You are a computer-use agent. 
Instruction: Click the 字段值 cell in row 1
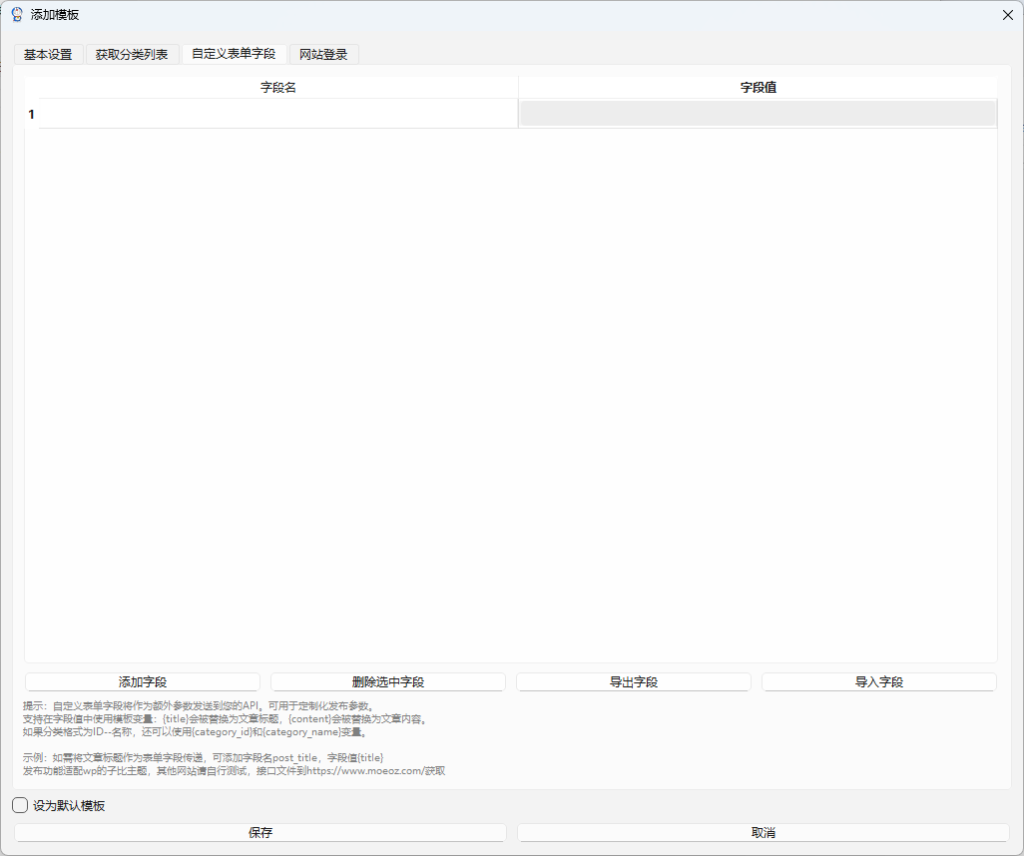tap(758, 114)
